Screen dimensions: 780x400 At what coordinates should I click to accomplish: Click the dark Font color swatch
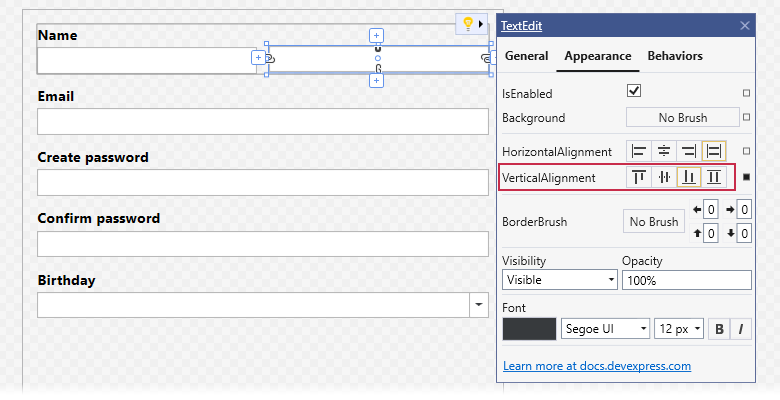(x=529, y=329)
